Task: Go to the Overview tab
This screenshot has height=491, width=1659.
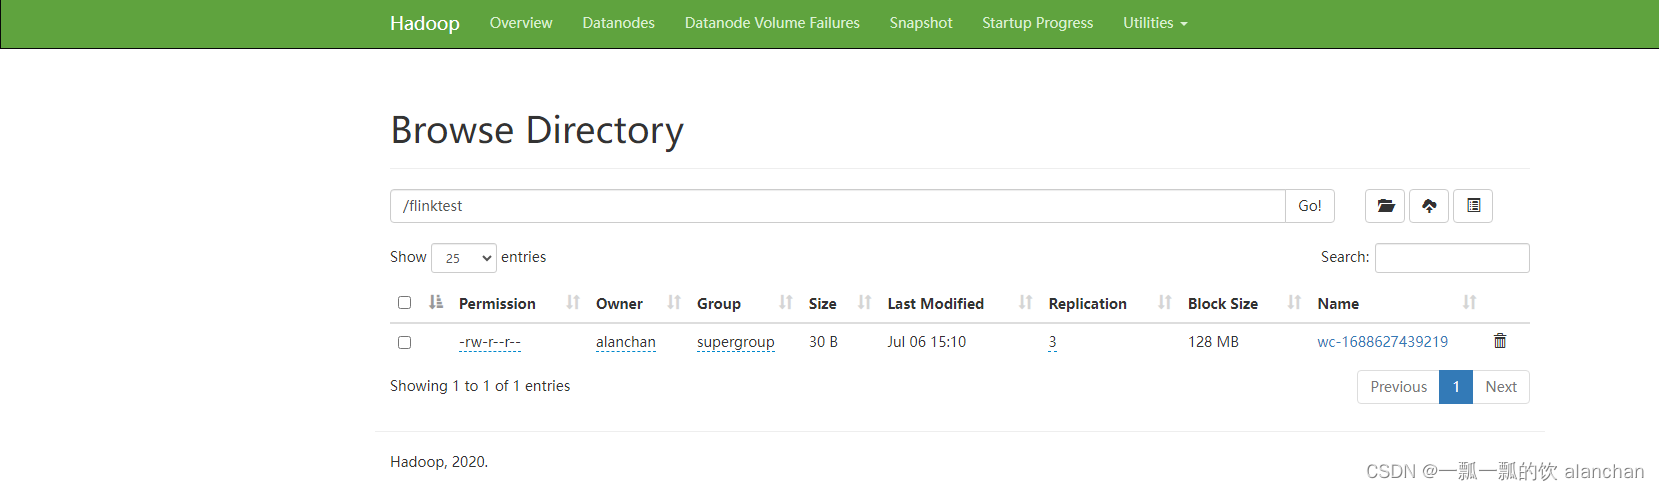Action: (521, 23)
